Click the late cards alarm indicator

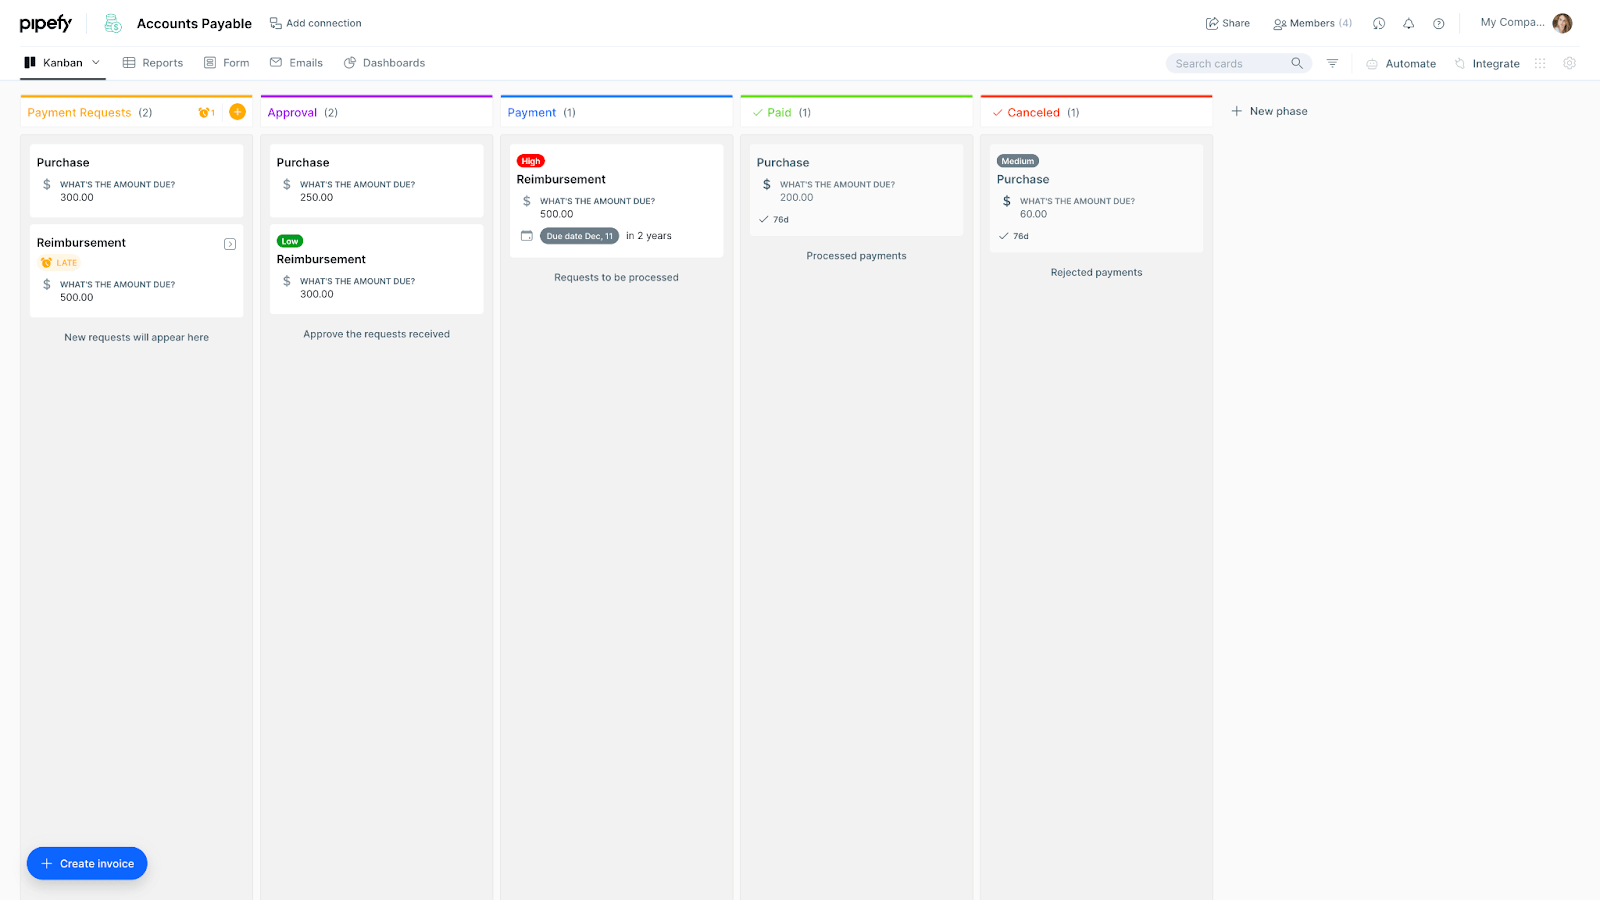tap(206, 112)
